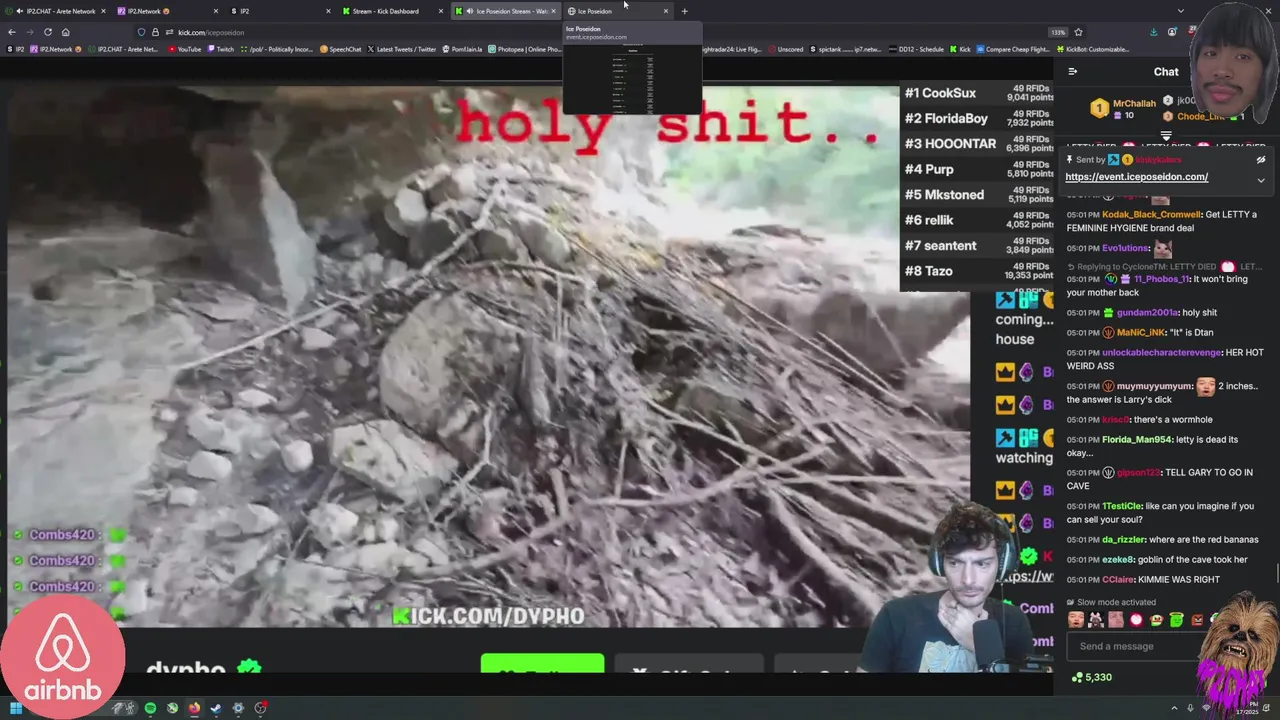Viewport: 1280px width, 720px height.
Task: Open a new browser tab
Action: pos(684,11)
